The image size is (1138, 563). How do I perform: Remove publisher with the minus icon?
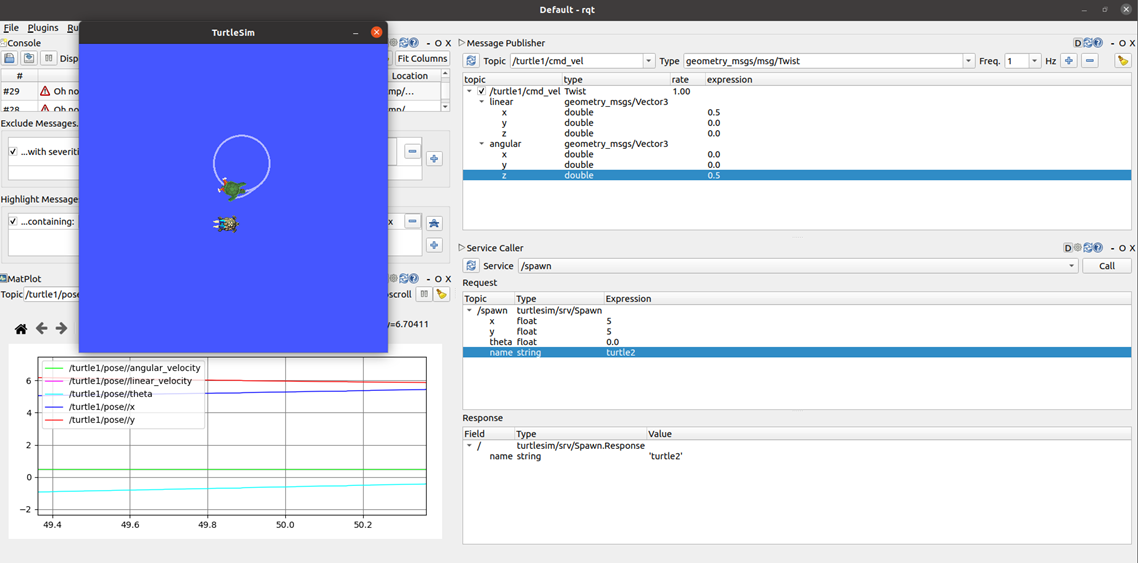[x=1089, y=61]
